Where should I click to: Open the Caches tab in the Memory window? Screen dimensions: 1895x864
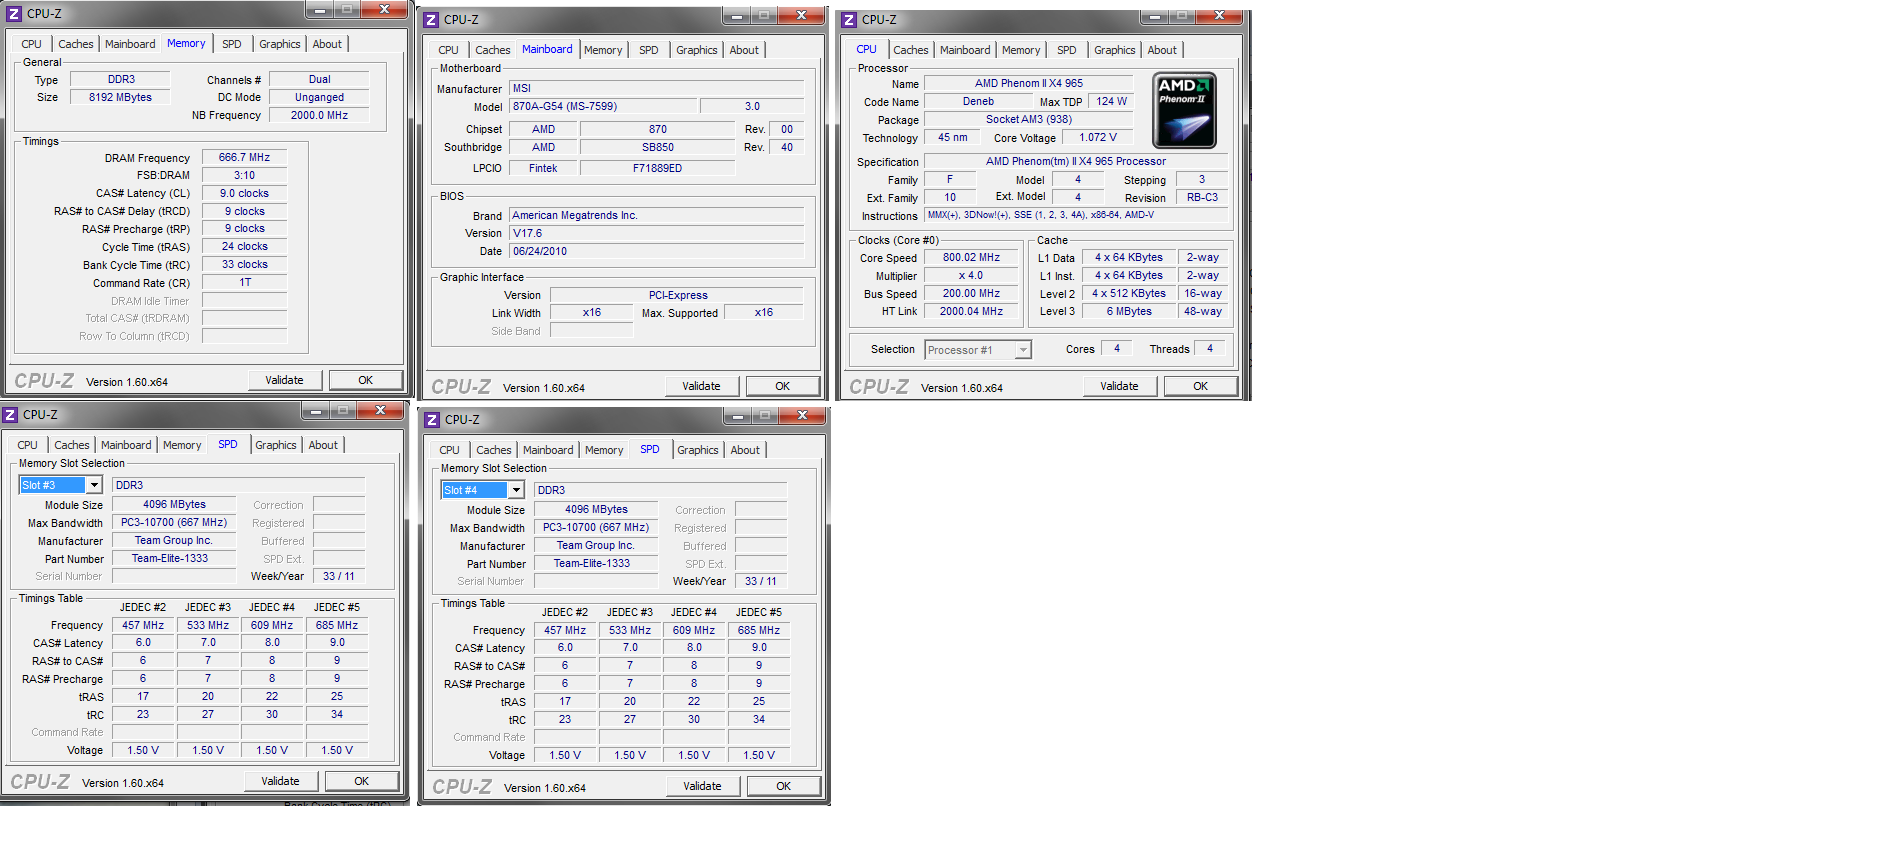click(75, 44)
